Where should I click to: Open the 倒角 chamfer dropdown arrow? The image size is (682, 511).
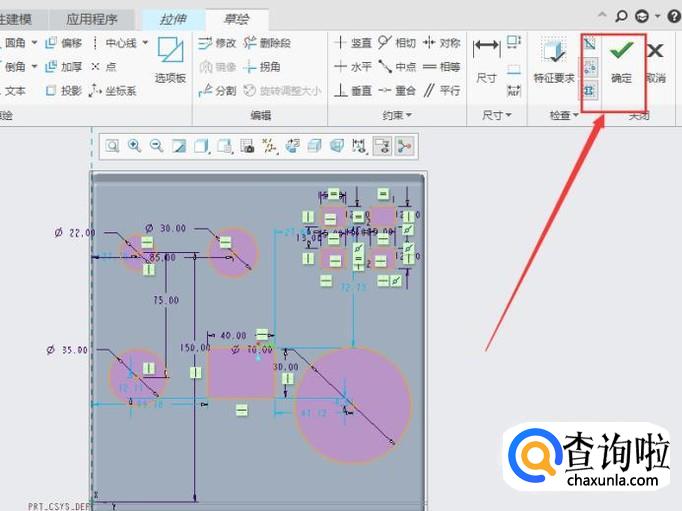tap(34, 67)
